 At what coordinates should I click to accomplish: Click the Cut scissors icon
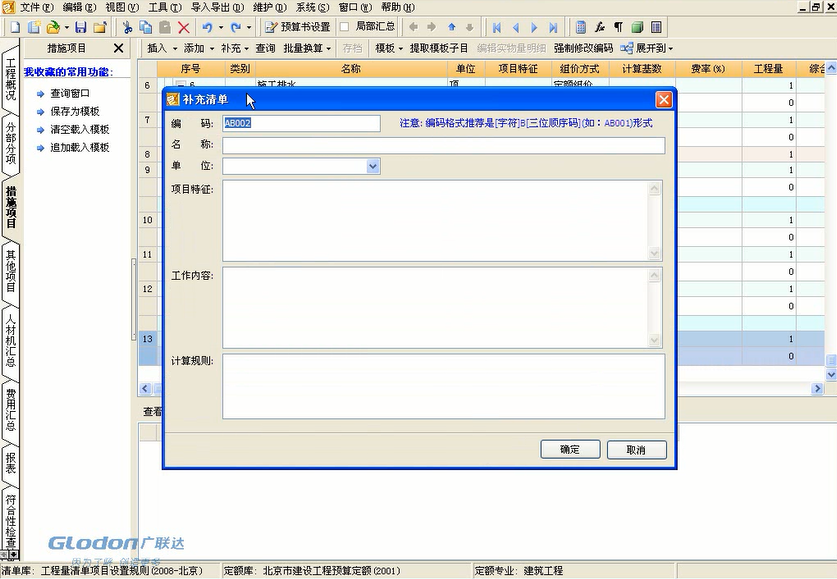click(x=128, y=27)
